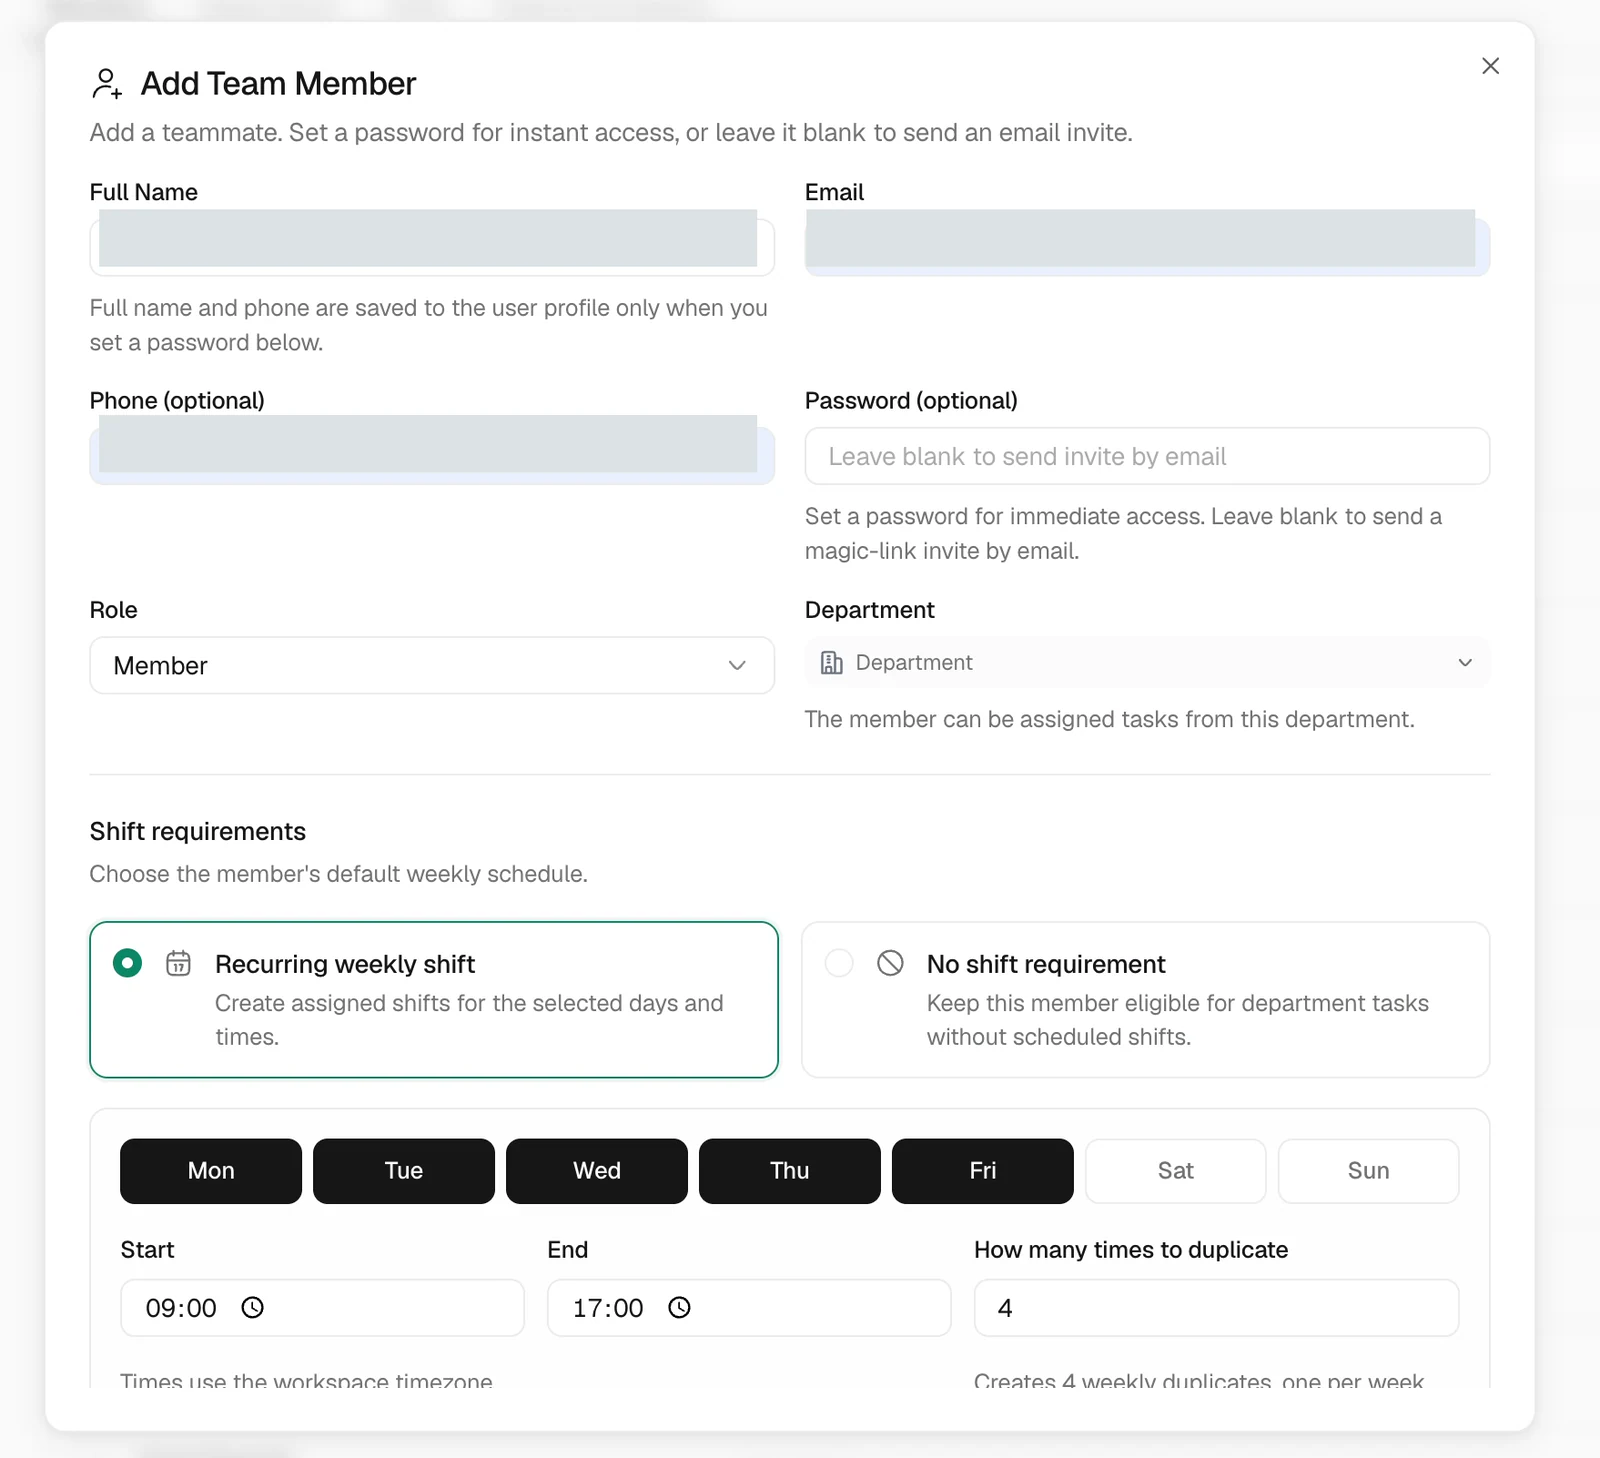Click the text "Choose the member's default weekly schedule."
Viewport: 1600px width, 1458px height.
338,874
